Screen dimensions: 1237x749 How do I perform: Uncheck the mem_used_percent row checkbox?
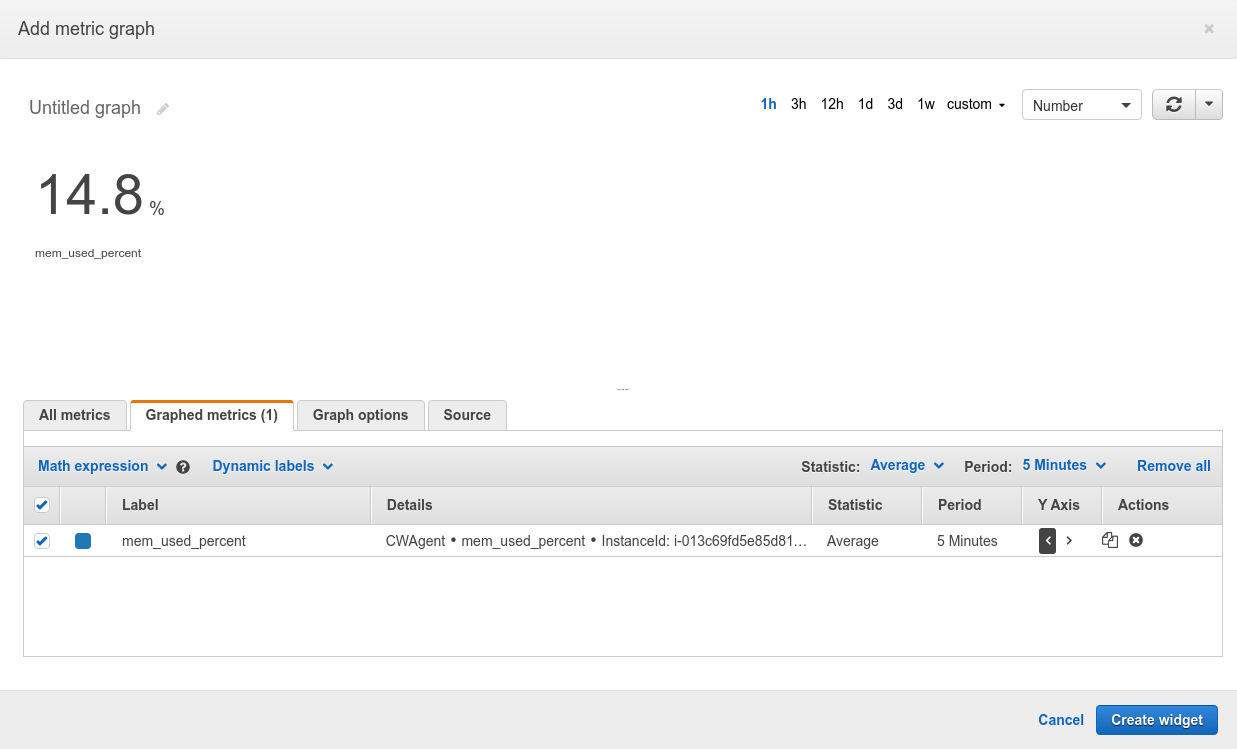click(42, 541)
